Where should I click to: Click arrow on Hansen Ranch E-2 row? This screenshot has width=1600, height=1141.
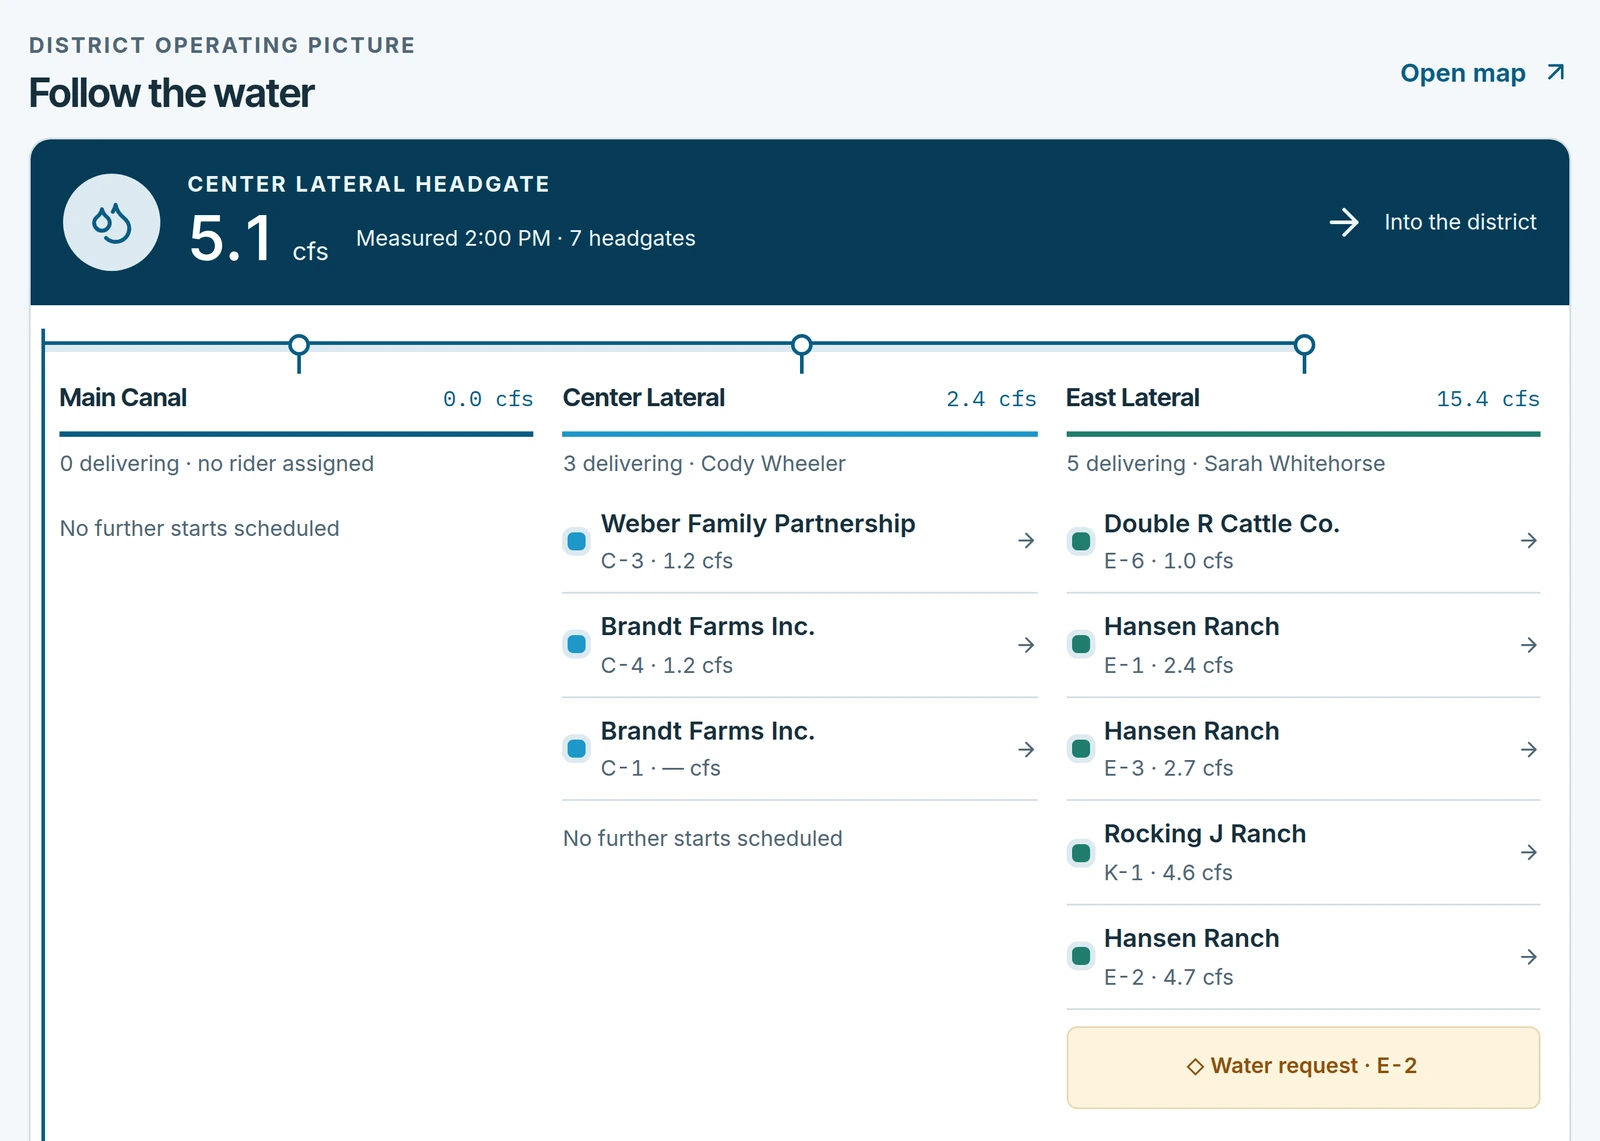click(1529, 957)
